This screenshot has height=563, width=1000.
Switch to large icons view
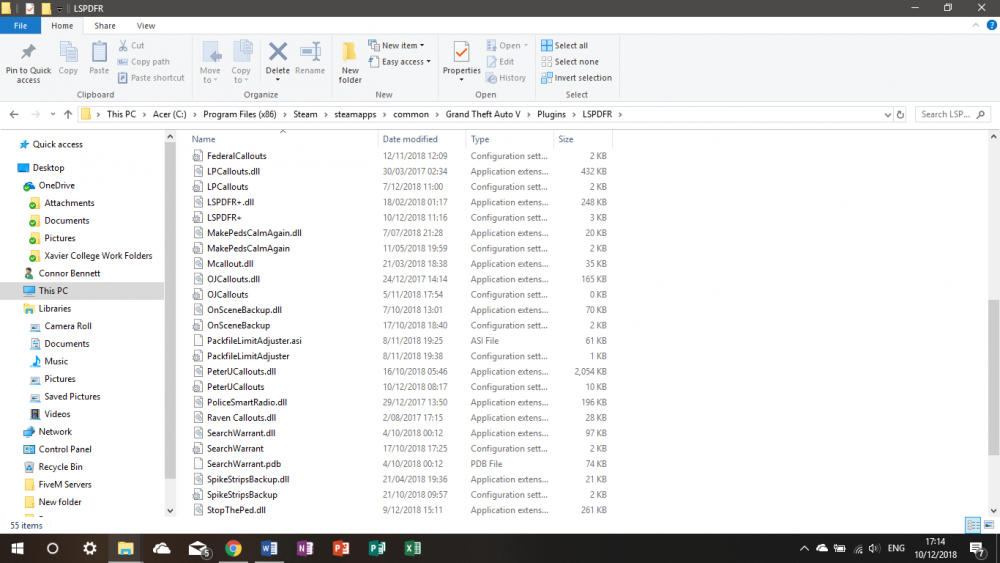click(x=989, y=525)
